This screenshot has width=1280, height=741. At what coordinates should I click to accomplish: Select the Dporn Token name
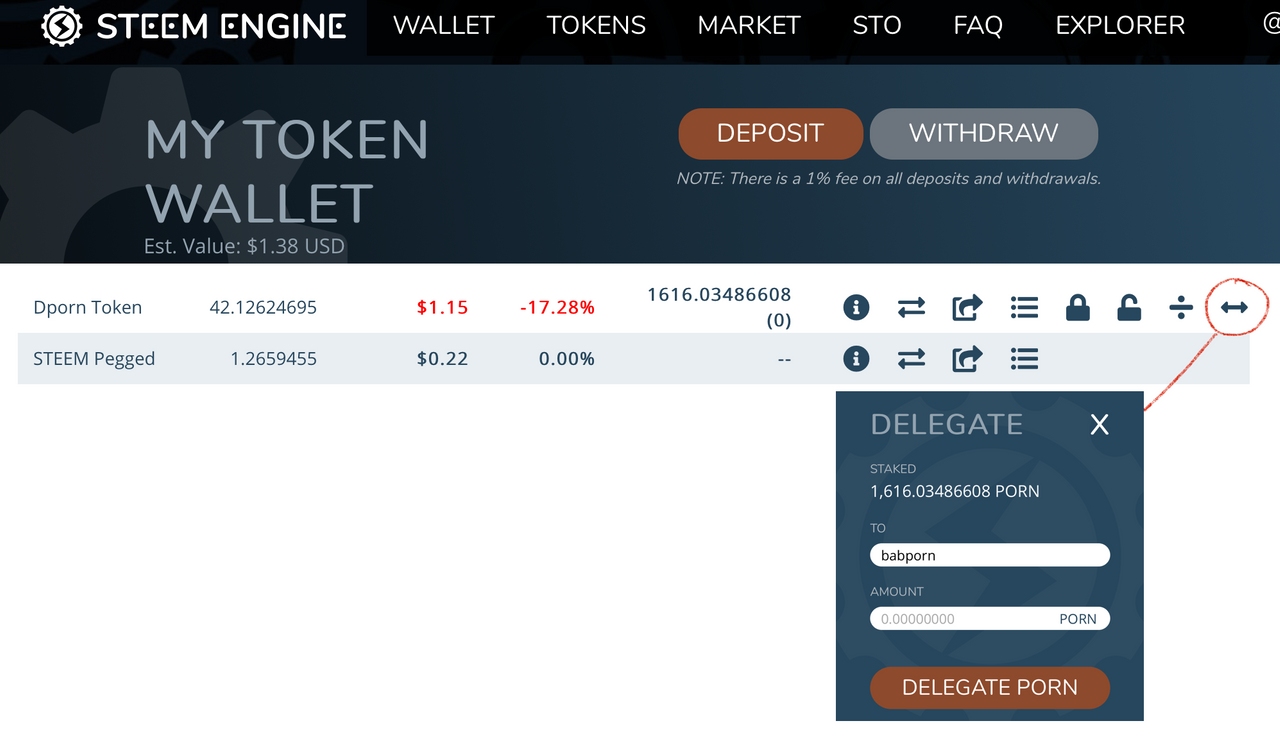[x=88, y=308]
